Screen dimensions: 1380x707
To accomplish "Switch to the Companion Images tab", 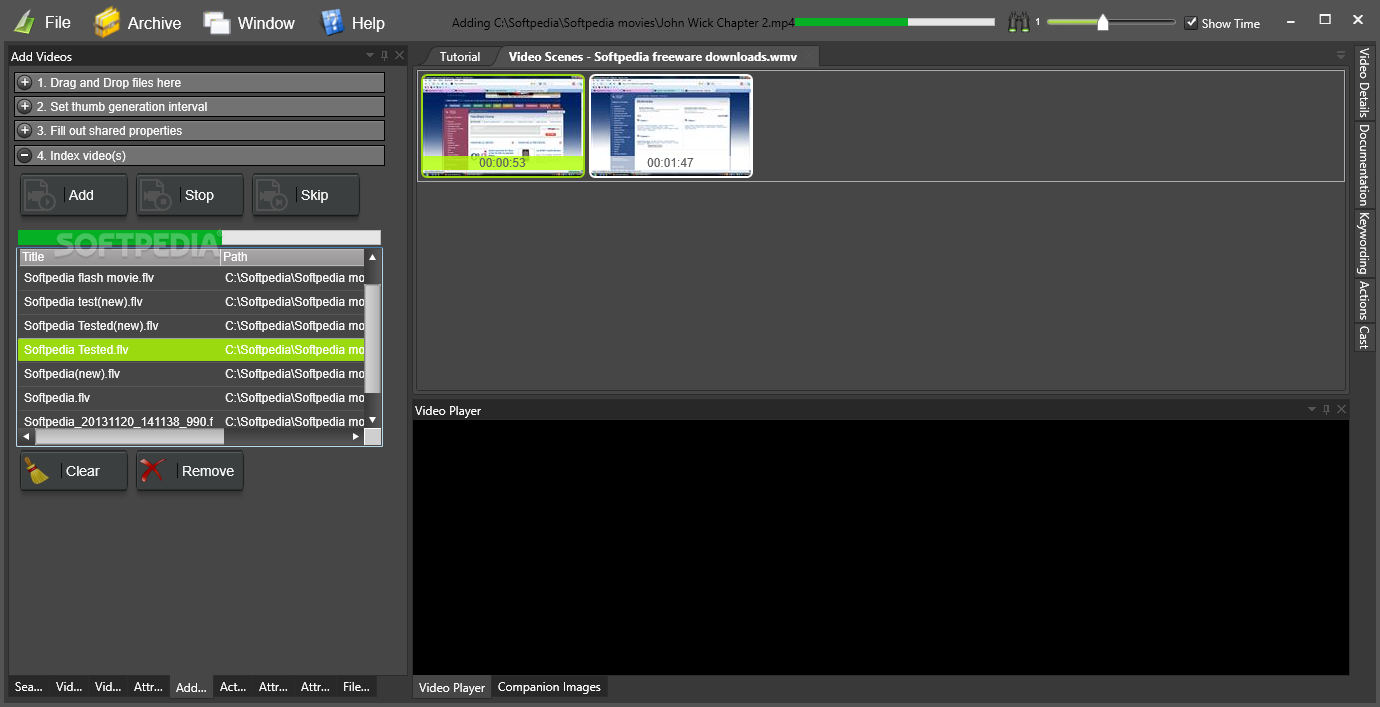I will click(549, 687).
